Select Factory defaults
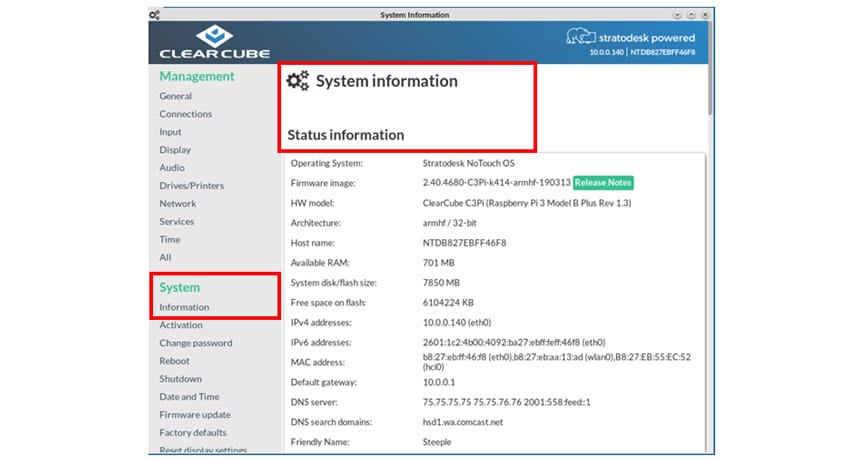Screen dimensions: 850x461 pyautogui.click(x=192, y=432)
